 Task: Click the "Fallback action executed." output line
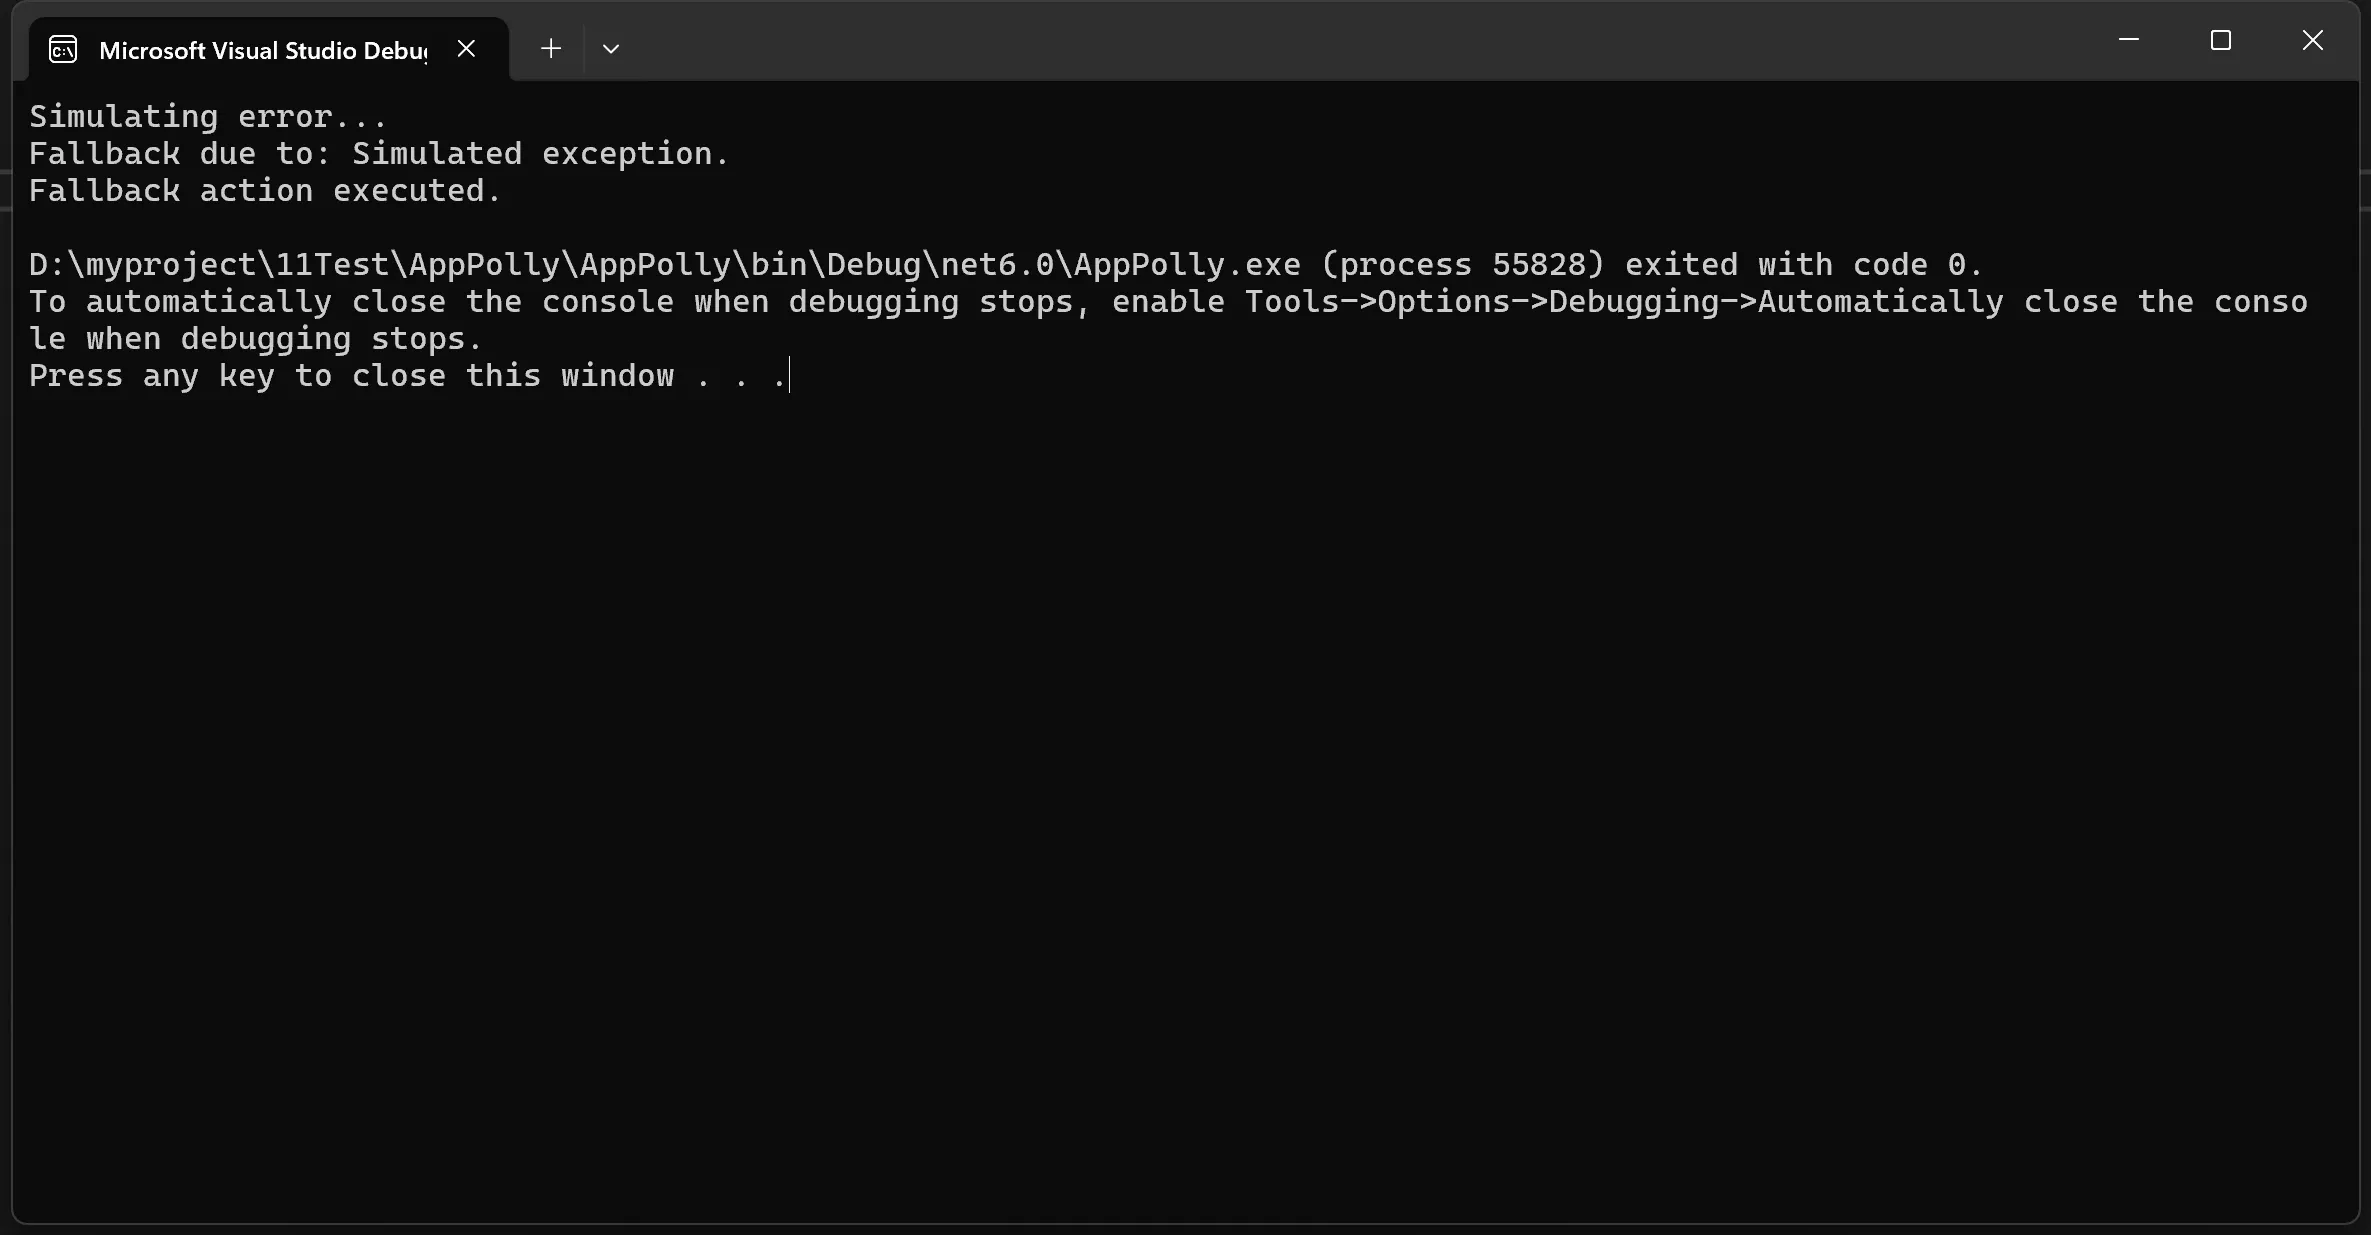(265, 191)
